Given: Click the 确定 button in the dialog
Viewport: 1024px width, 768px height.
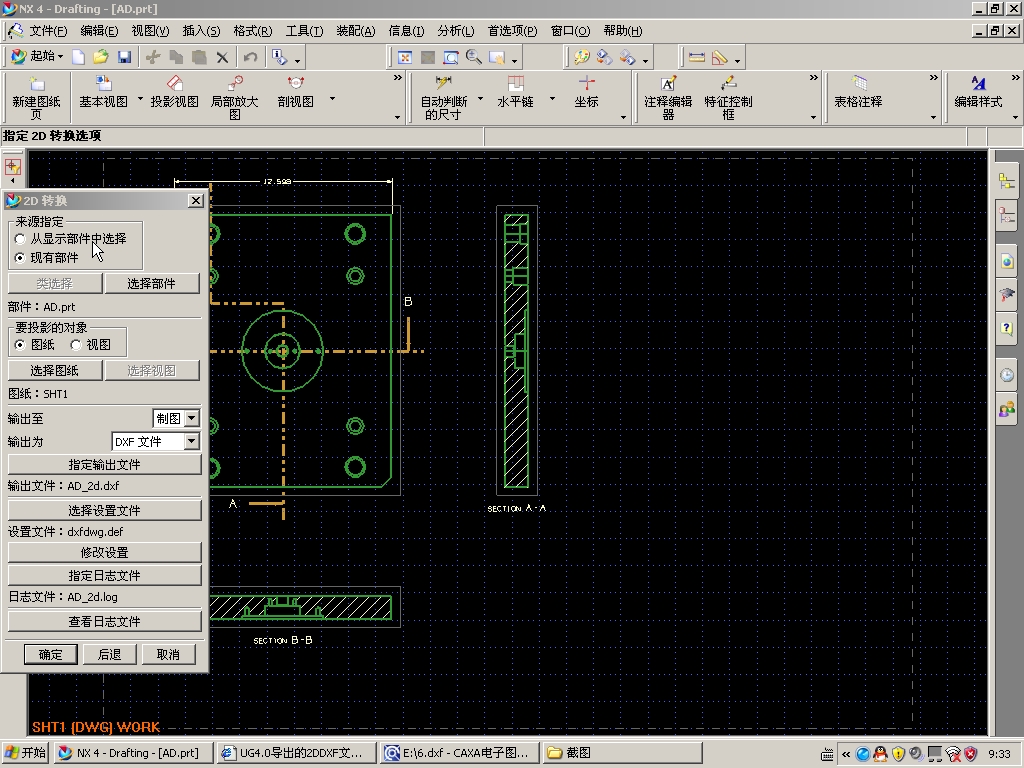Looking at the screenshot, I should (50, 654).
